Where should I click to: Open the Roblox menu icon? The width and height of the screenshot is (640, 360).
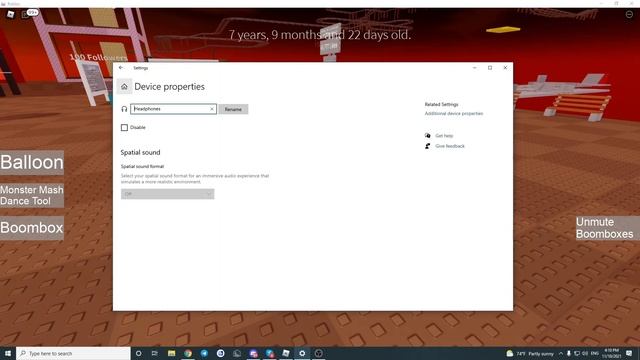click(11, 14)
